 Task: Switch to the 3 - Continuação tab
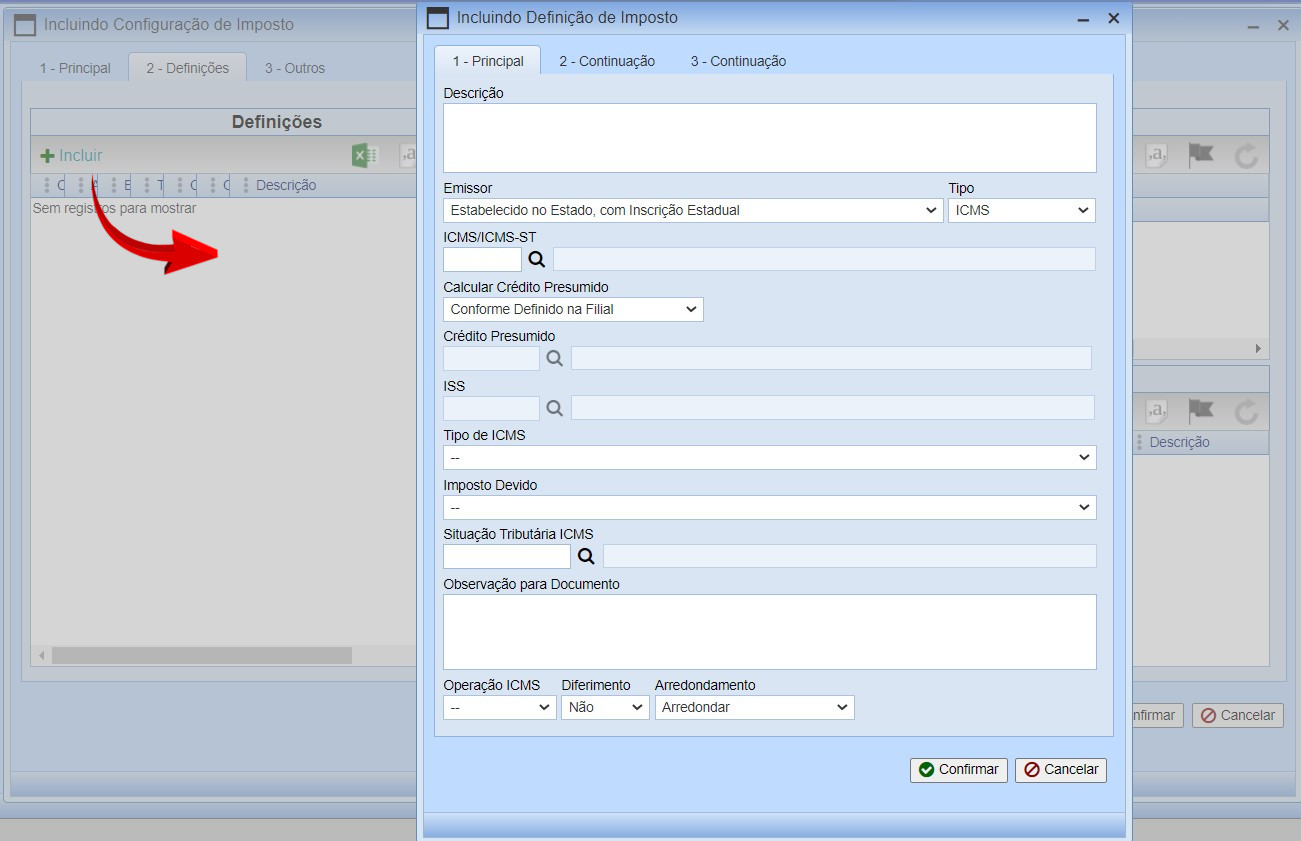tap(738, 61)
